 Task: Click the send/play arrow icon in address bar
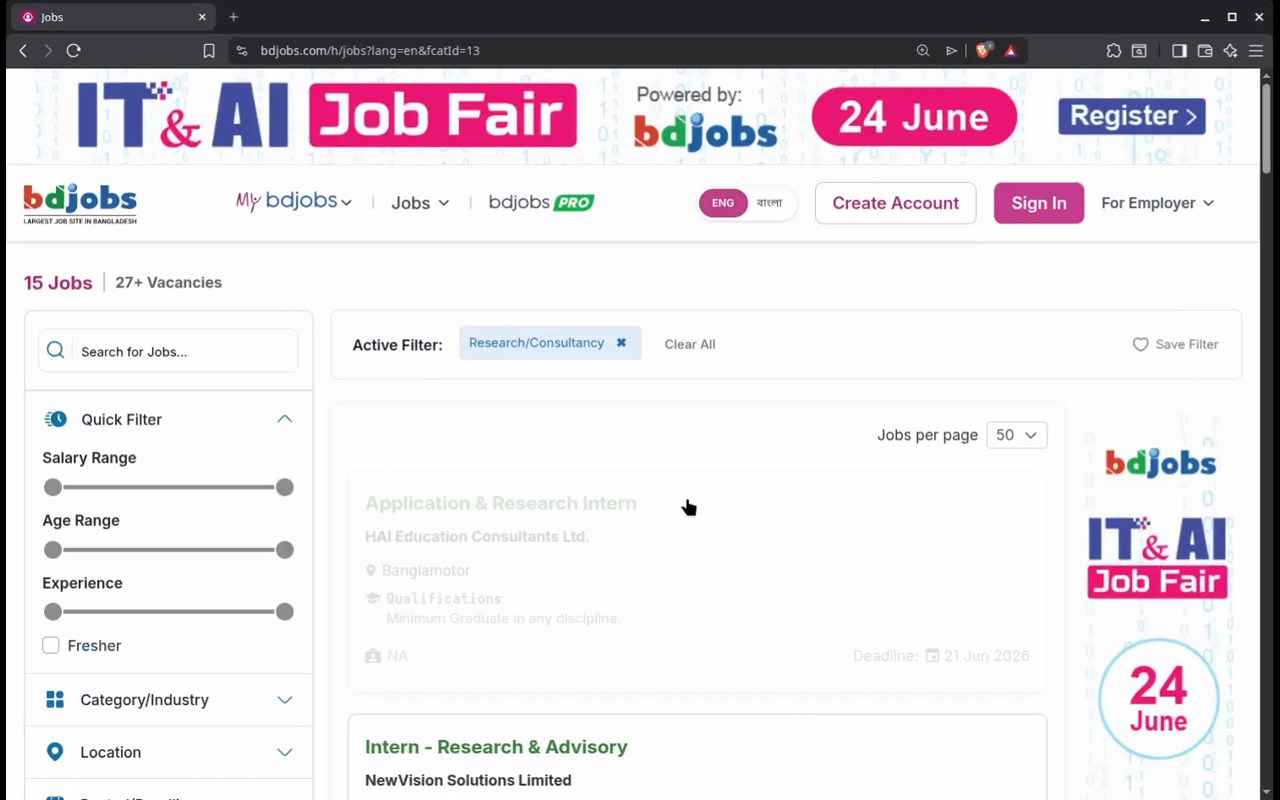(951, 50)
